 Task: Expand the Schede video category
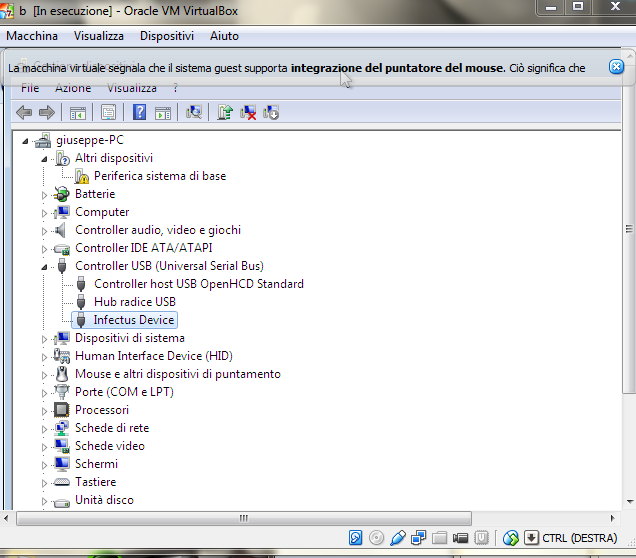tap(44, 447)
